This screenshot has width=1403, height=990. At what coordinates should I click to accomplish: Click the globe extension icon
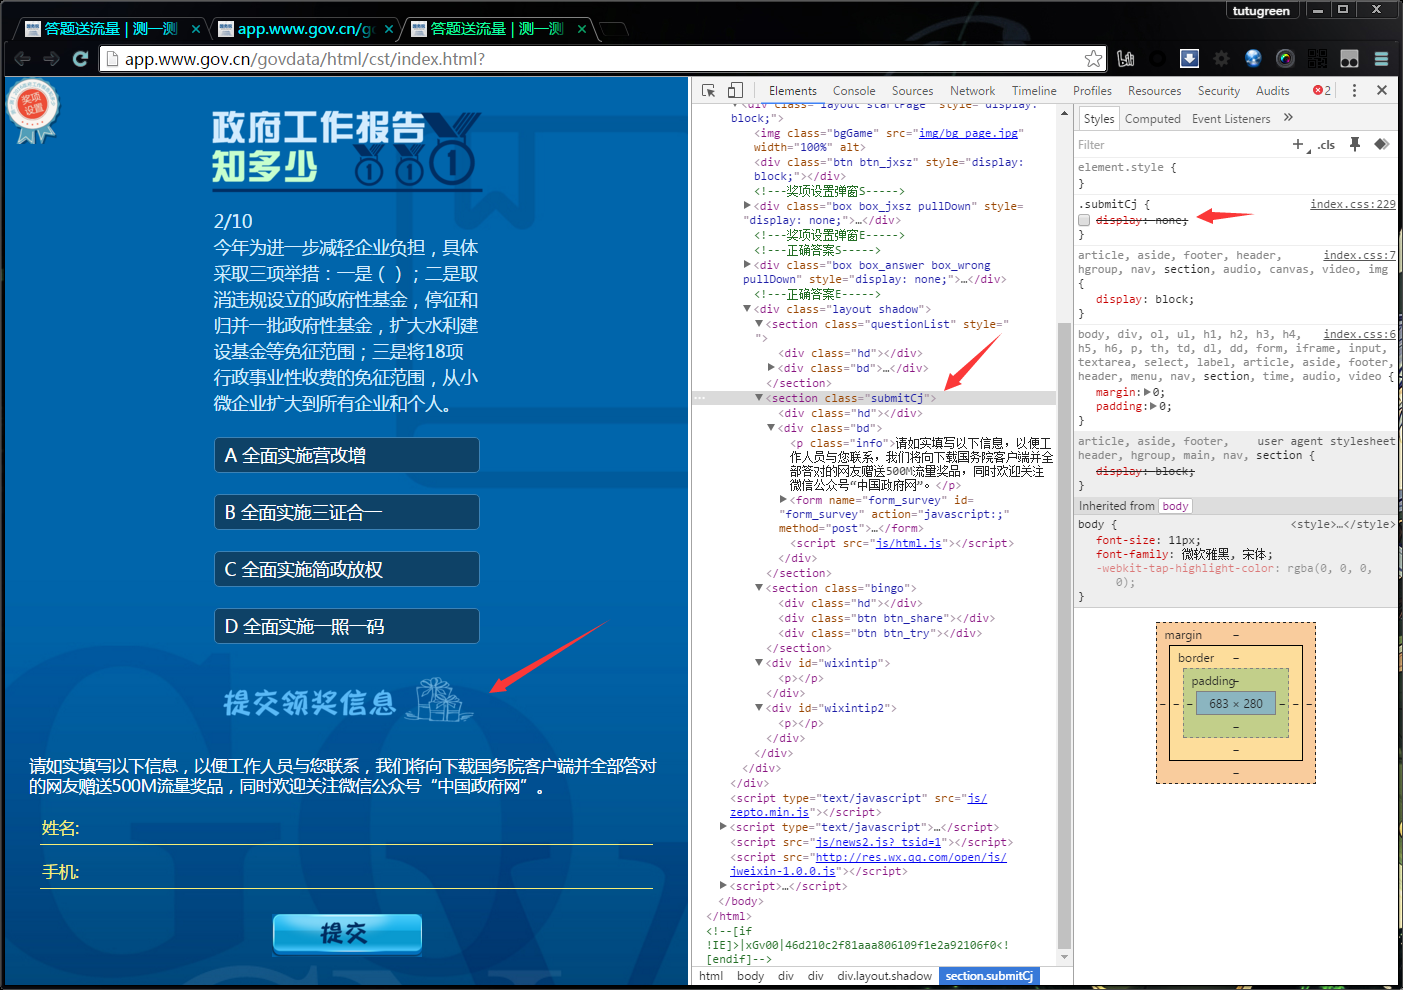click(x=1253, y=59)
